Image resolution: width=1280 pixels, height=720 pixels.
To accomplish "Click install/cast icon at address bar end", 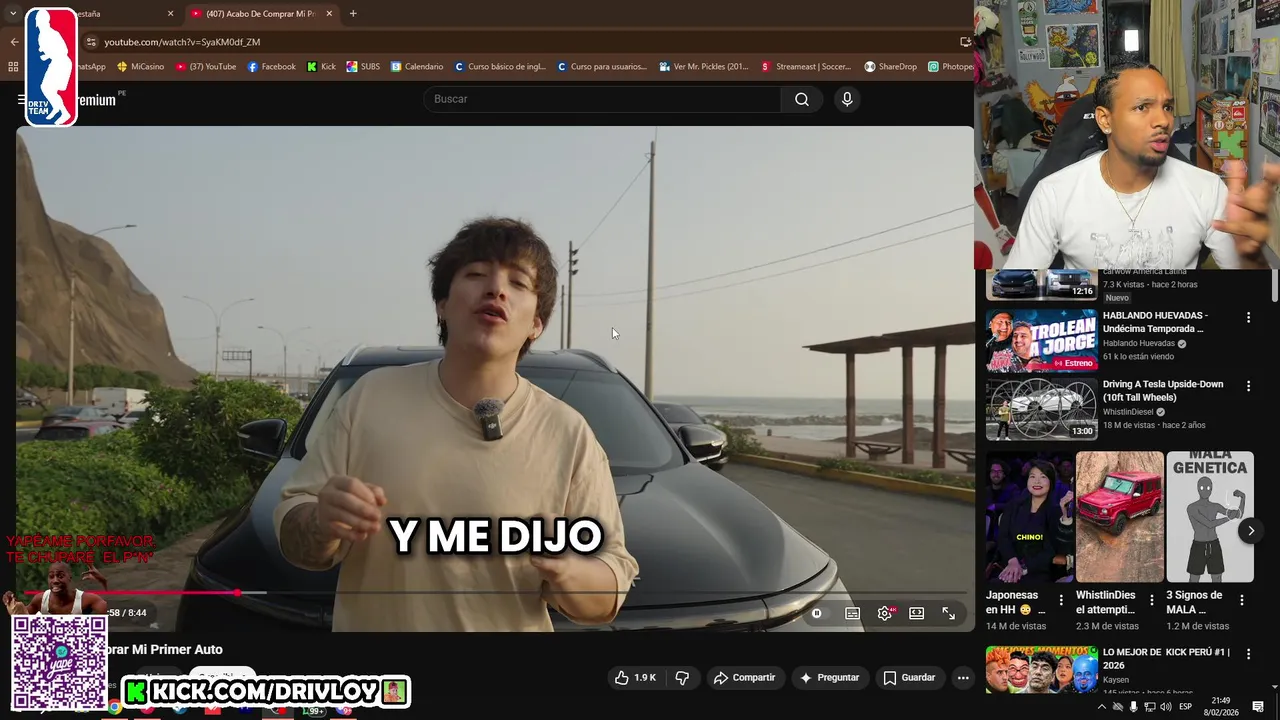I will pos(965,42).
